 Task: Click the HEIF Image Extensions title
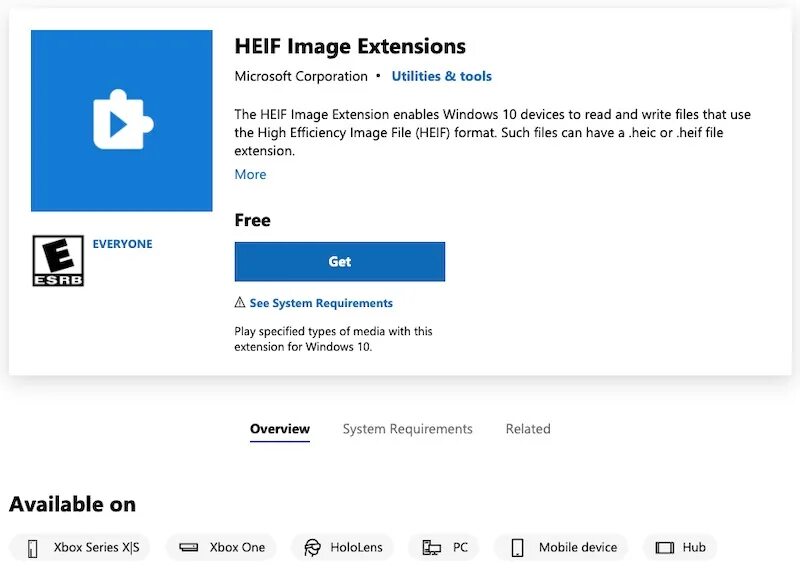pyautogui.click(x=350, y=46)
